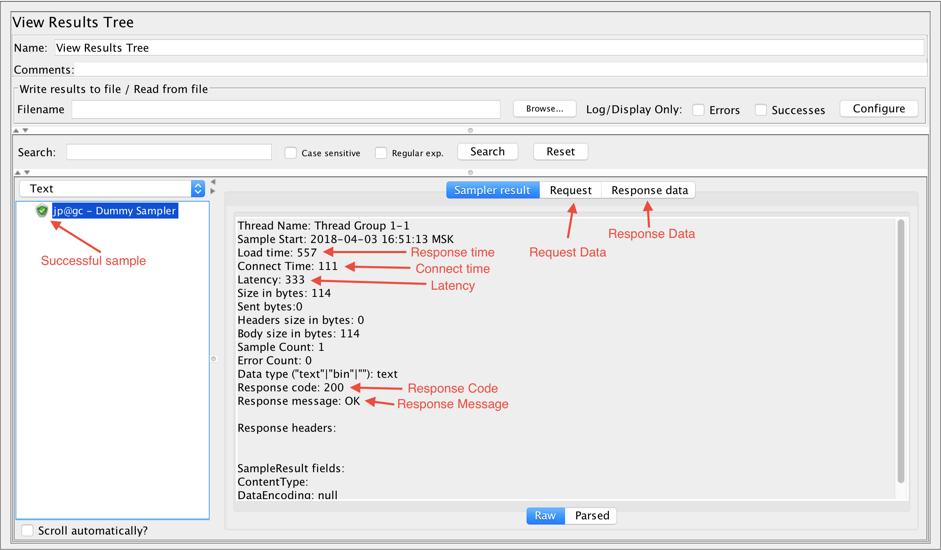Screen dimensions: 941x550
Task: Click the 'SampleResult fields:' line
Action: [x=291, y=468]
